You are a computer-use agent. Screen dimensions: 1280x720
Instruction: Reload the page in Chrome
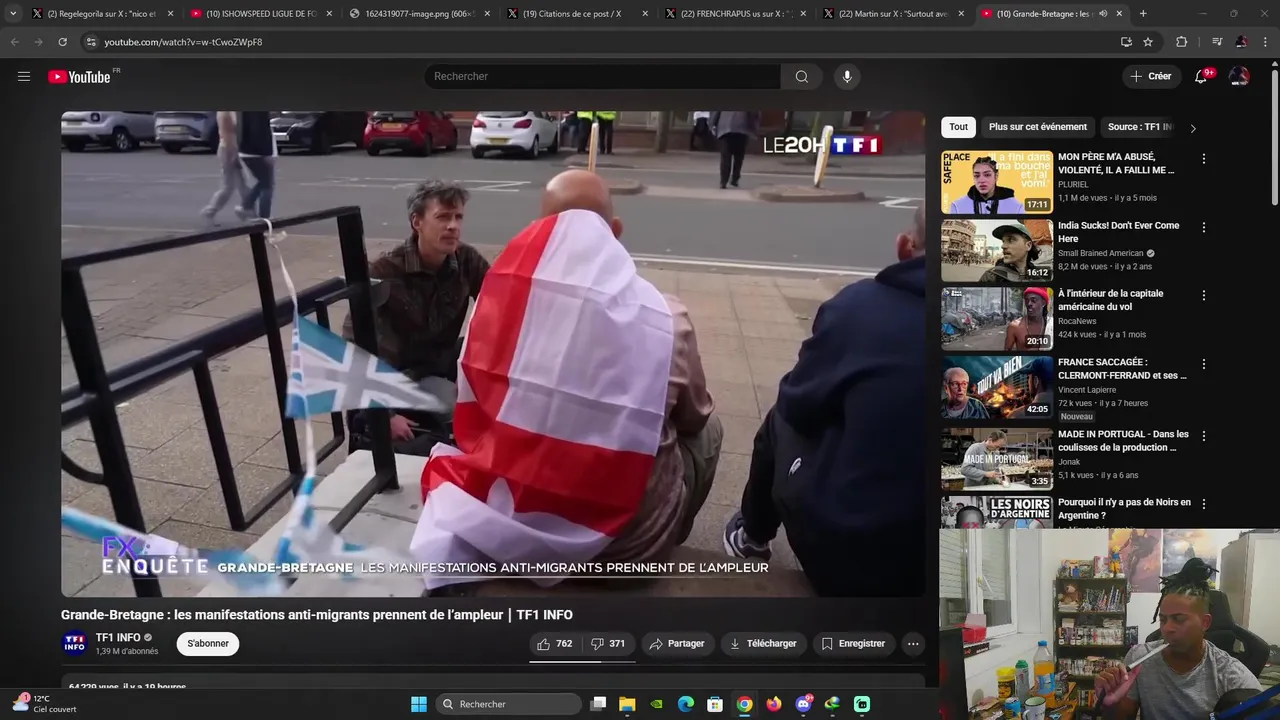coord(62,42)
